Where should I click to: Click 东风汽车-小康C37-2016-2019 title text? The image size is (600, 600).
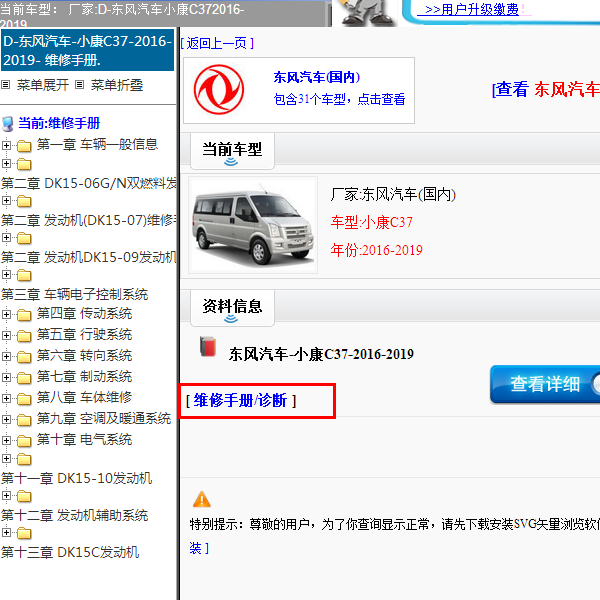321,354
